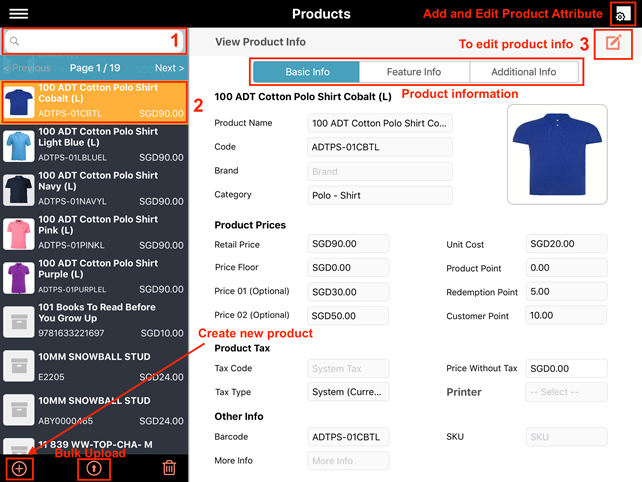The image size is (642, 482).
Task: Select 100 ADT Cotton Polo Shirt Purple (L)
Action: coord(94,277)
